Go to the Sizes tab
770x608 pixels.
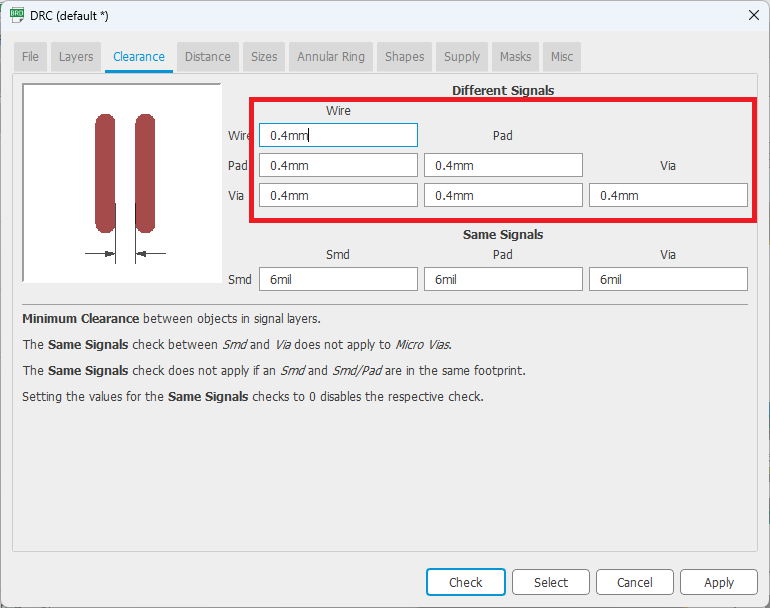264,57
